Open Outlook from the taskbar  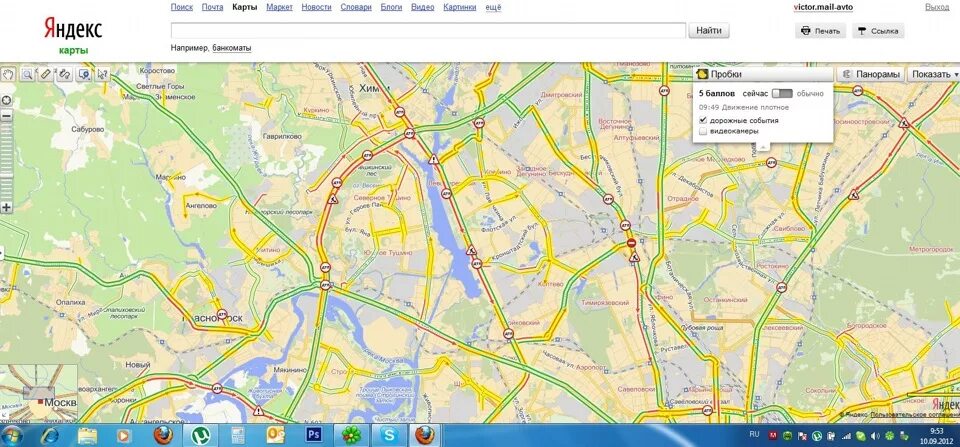pyautogui.click(x=276, y=435)
